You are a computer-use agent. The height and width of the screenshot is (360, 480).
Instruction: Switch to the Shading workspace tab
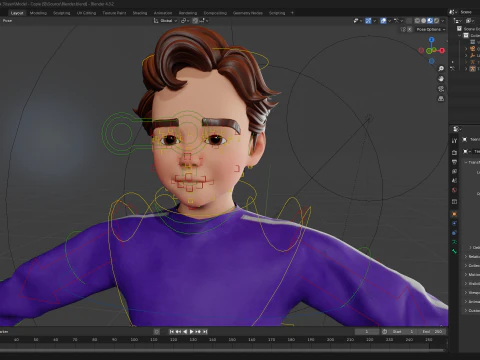tap(140, 13)
